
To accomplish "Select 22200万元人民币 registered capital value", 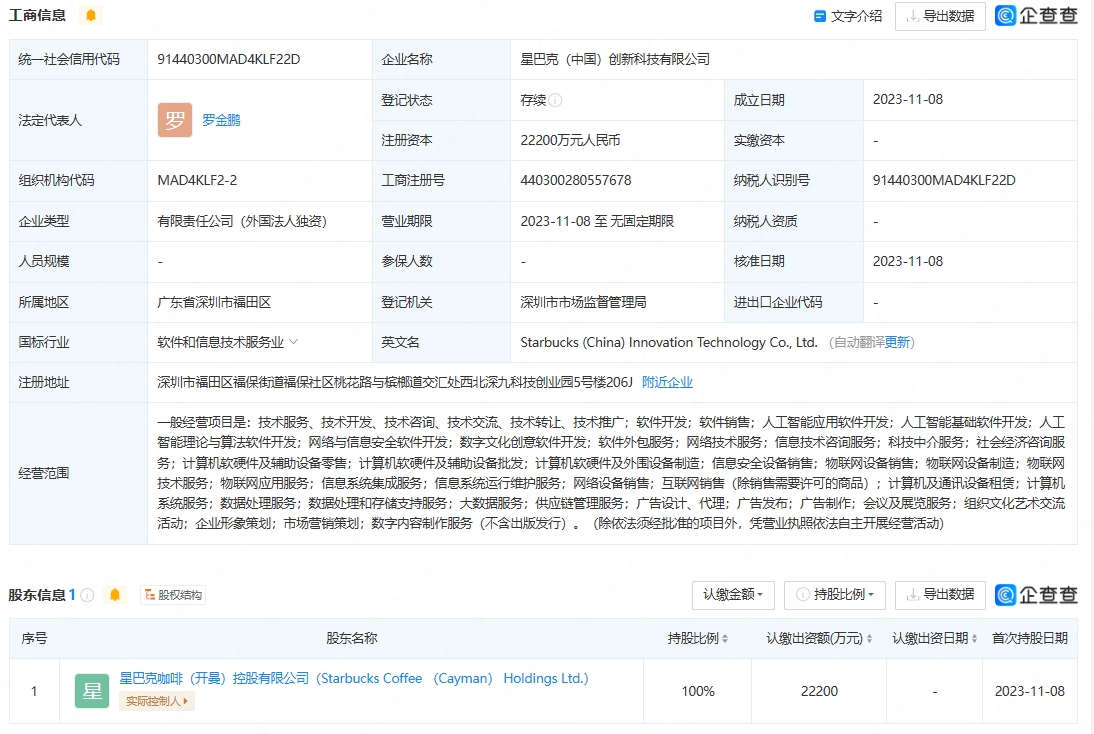I will coord(570,140).
